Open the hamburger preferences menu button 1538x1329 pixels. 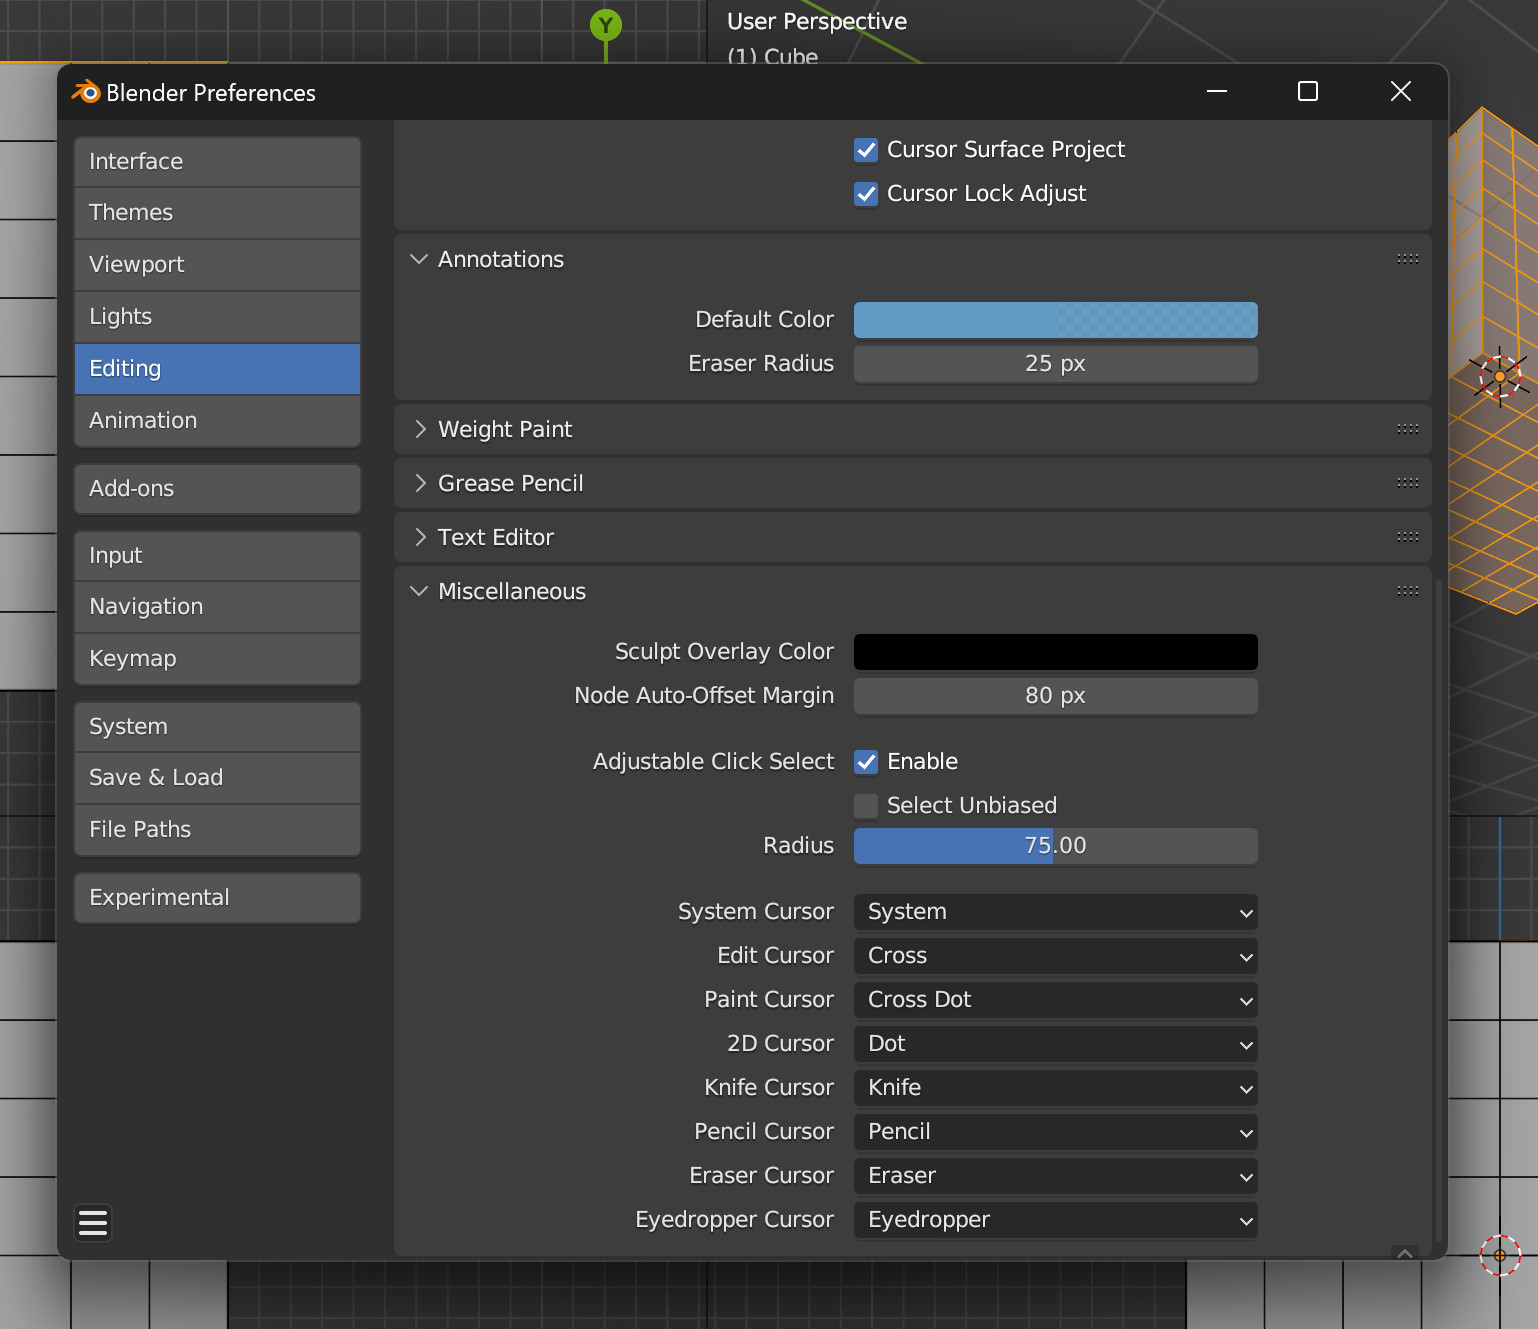pos(93,1223)
